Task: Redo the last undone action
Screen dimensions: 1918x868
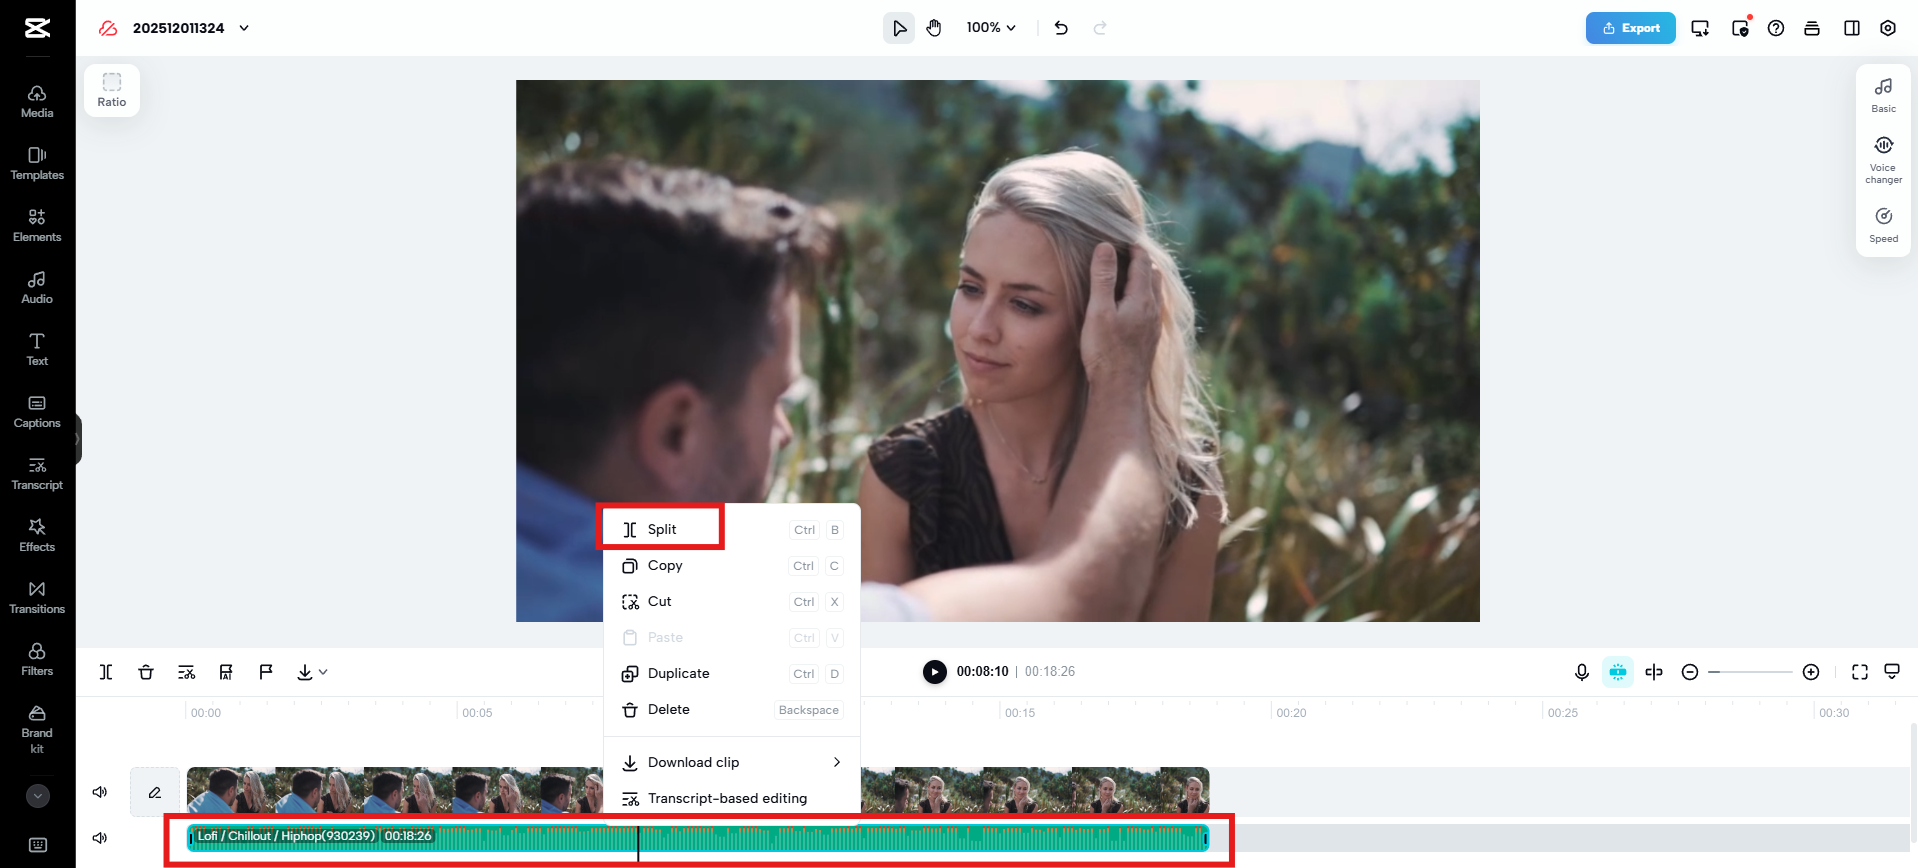Action: (1100, 28)
